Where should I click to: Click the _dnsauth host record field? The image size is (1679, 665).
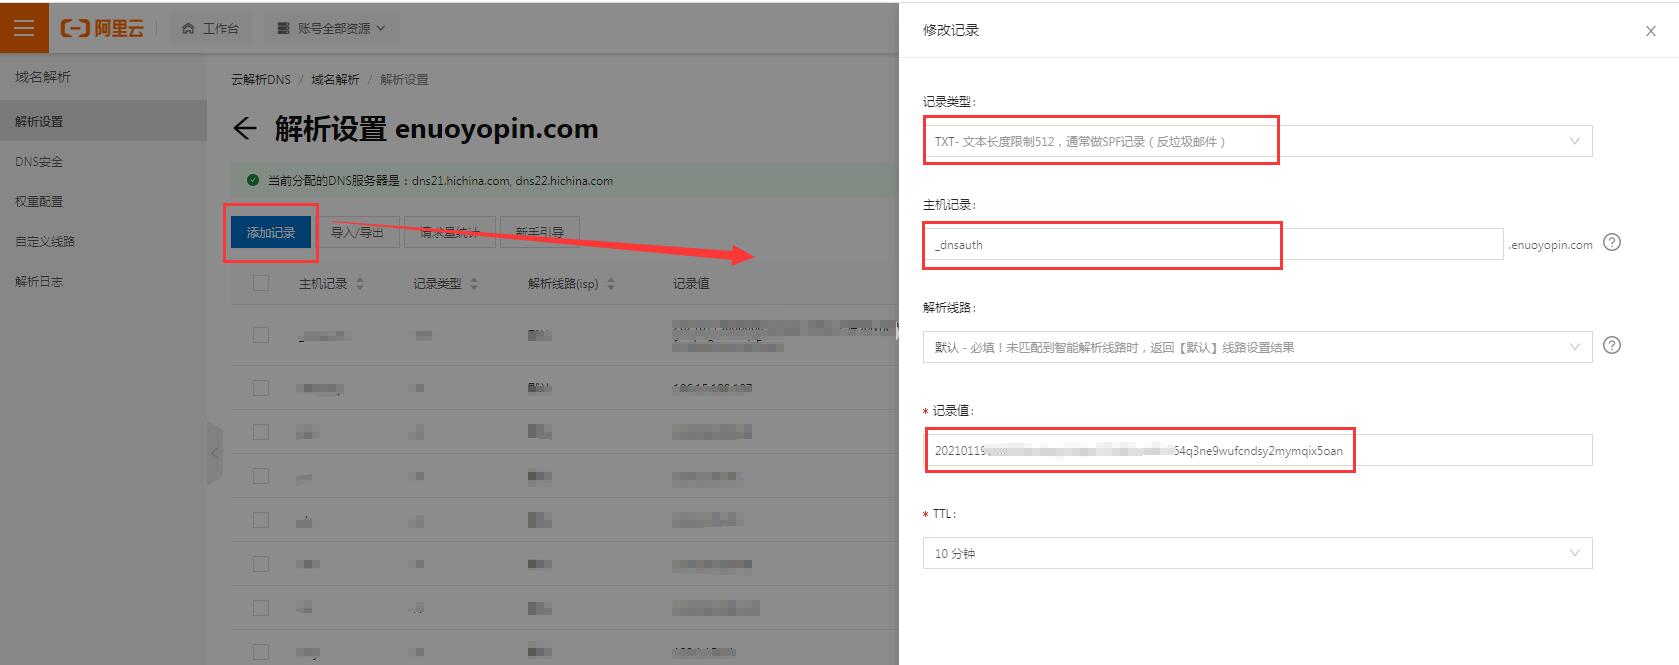[1213, 244]
